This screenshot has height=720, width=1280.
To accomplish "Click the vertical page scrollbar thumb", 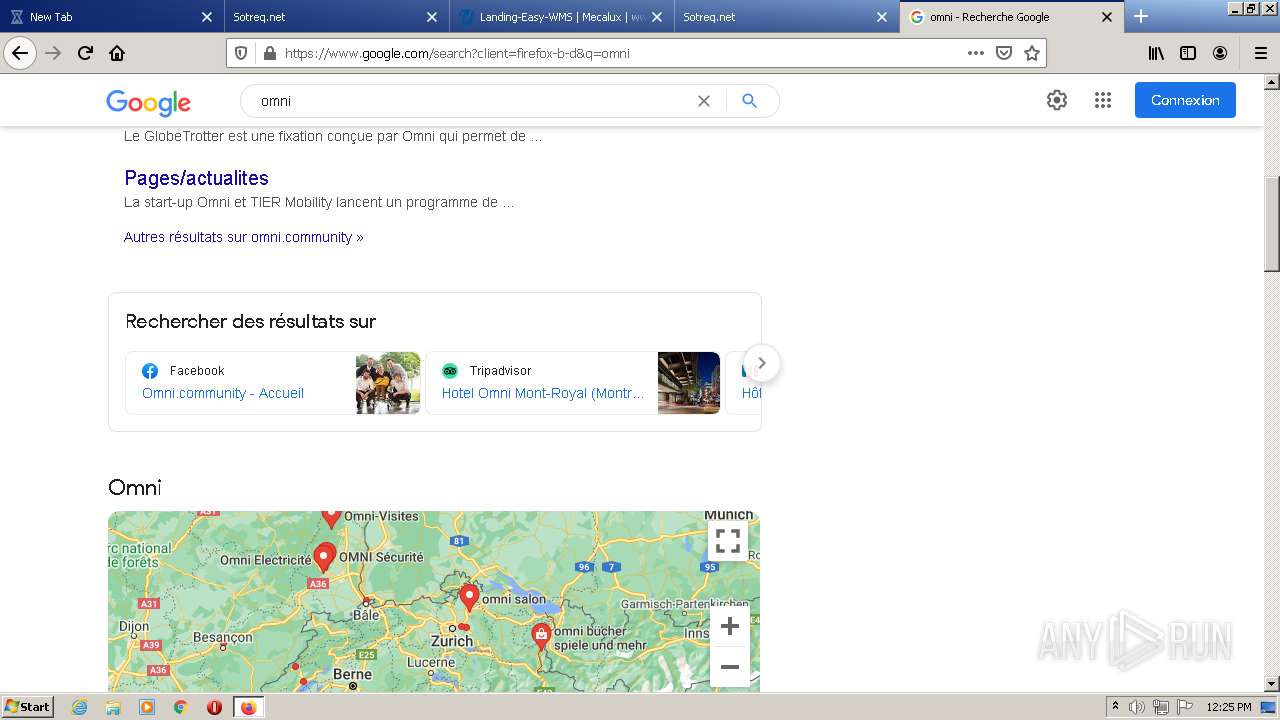I will pos(1271,224).
